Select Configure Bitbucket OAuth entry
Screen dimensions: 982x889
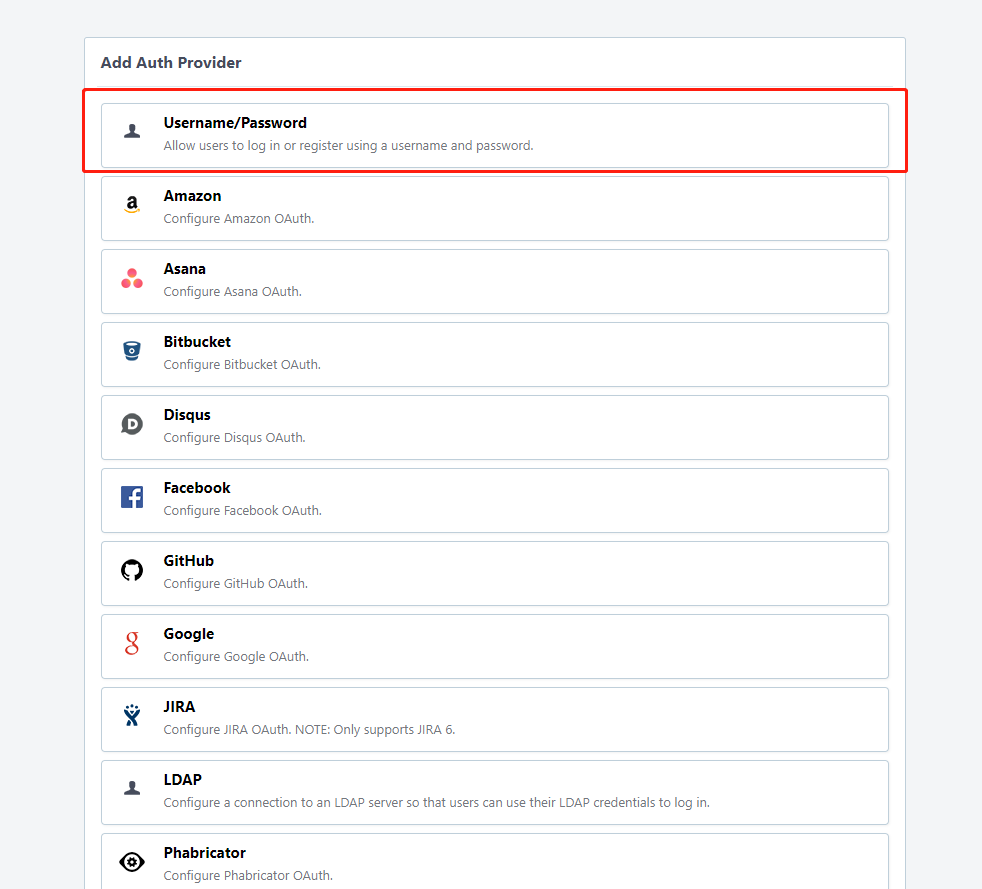242,364
